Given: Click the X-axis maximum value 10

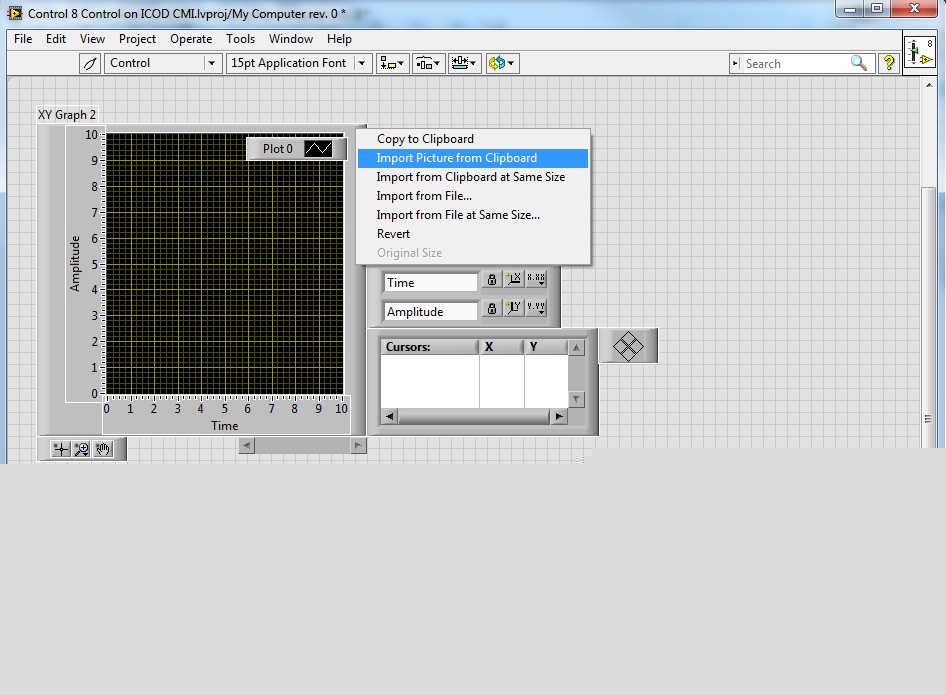Looking at the screenshot, I should [x=341, y=409].
